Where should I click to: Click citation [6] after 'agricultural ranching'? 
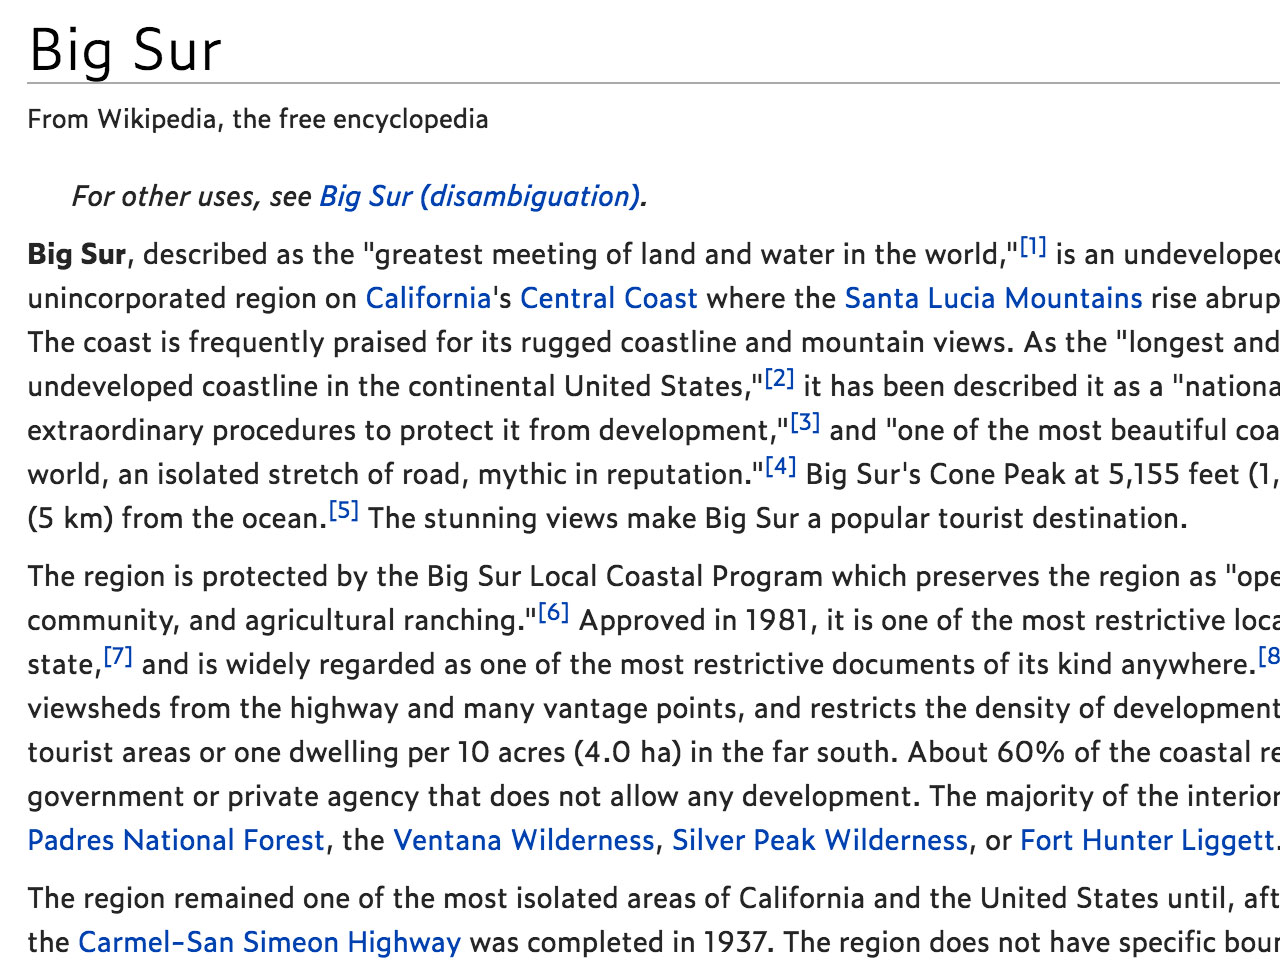click(553, 613)
